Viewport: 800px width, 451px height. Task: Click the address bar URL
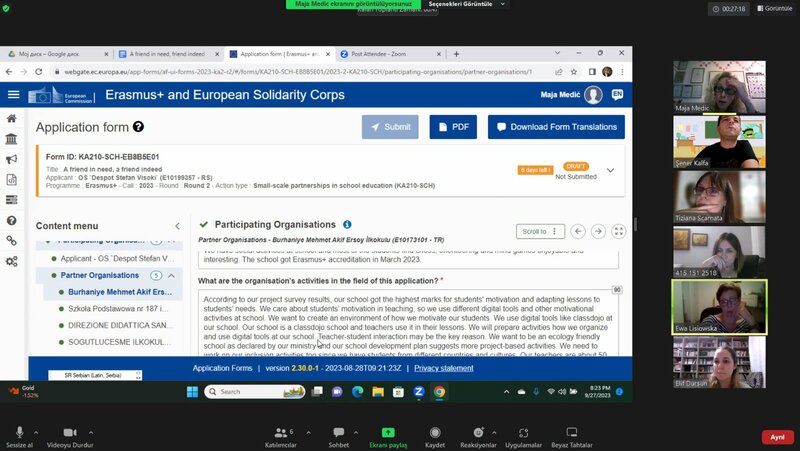(298, 72)
